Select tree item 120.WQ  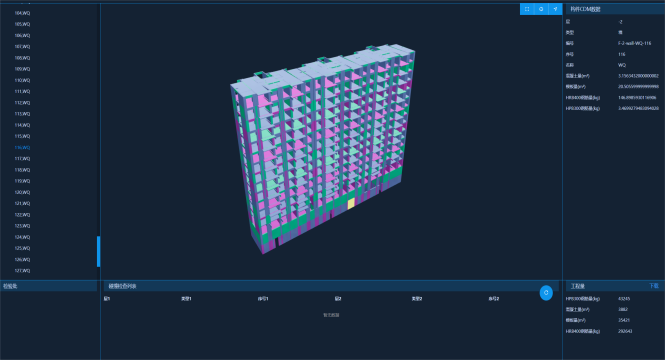[22, 192]
